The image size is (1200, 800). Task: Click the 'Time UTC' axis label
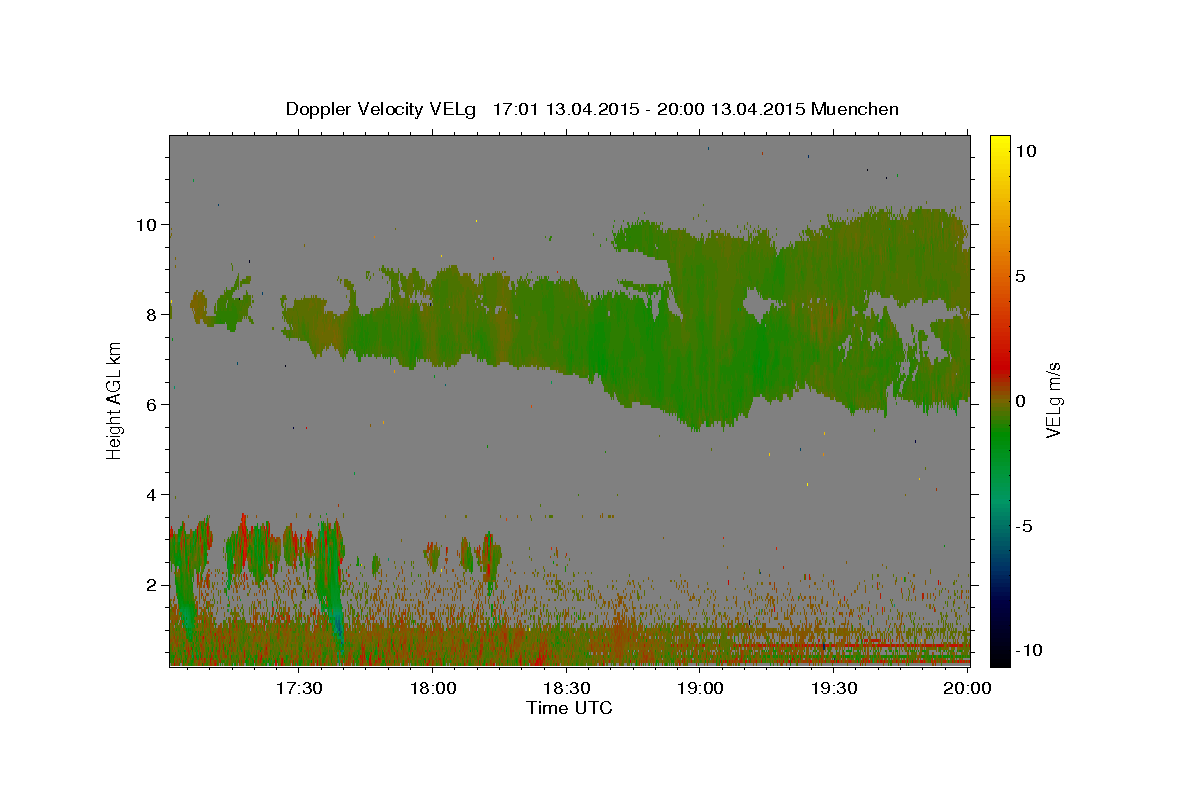[569, 708]
